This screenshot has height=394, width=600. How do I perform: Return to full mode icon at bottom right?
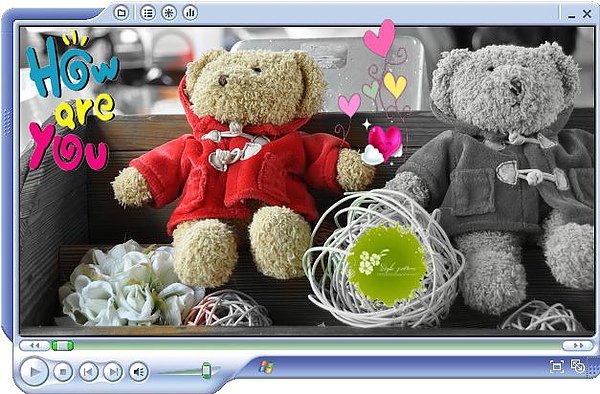(578, 366)
